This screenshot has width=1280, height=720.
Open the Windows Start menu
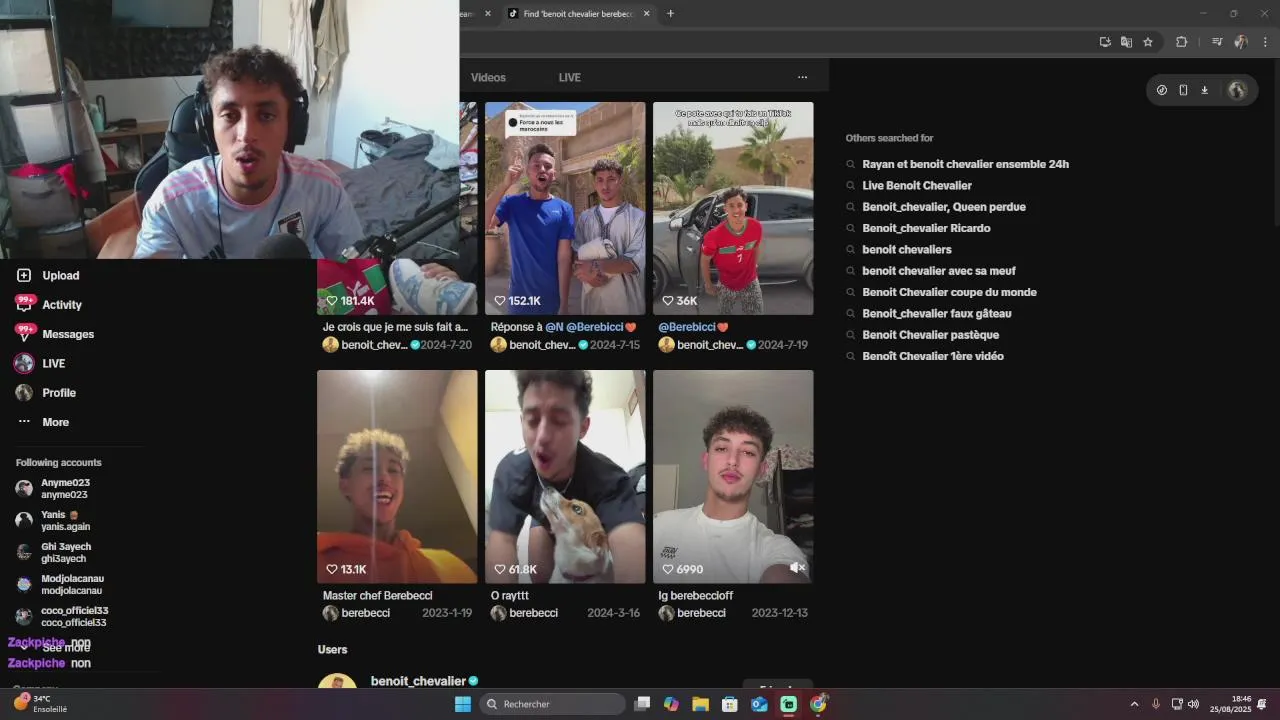pos(463,704)
